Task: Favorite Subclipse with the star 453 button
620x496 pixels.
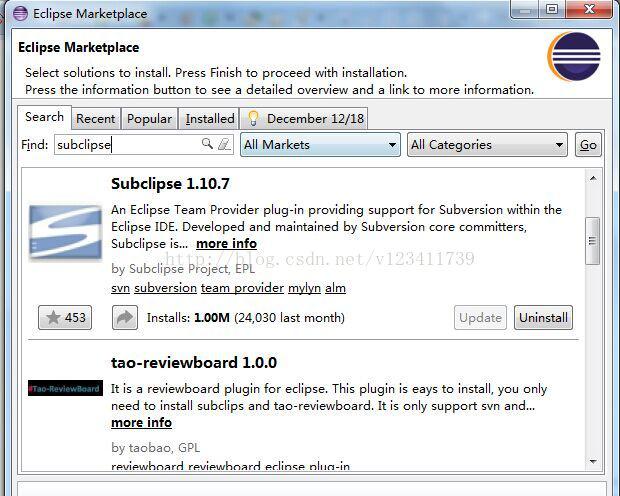Action: (x=65, y=317)
